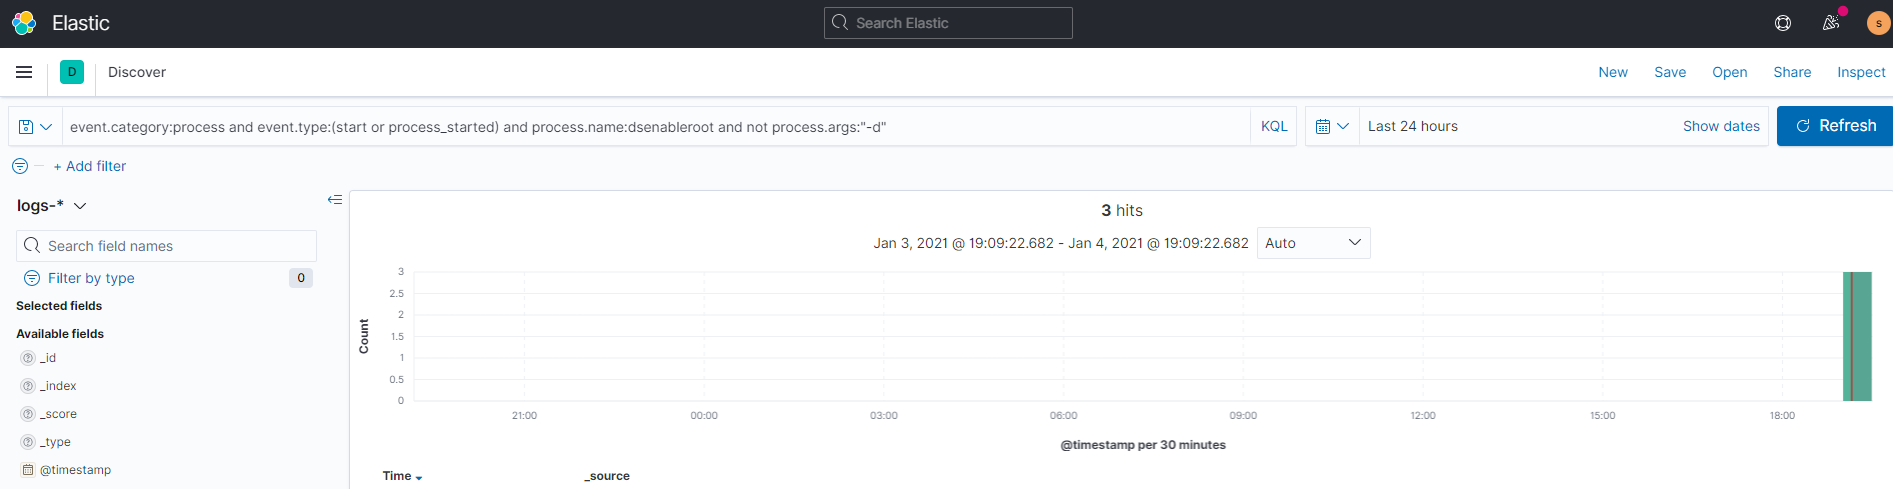Click Show dates link
1893x489 pixels.
tap(1721, 126)
